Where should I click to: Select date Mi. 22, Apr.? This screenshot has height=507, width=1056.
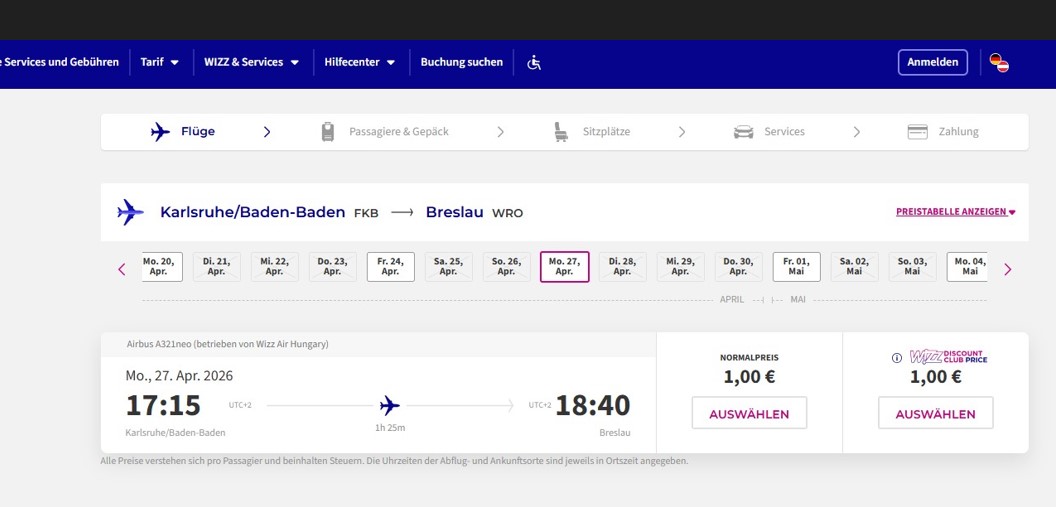(274, 267)
